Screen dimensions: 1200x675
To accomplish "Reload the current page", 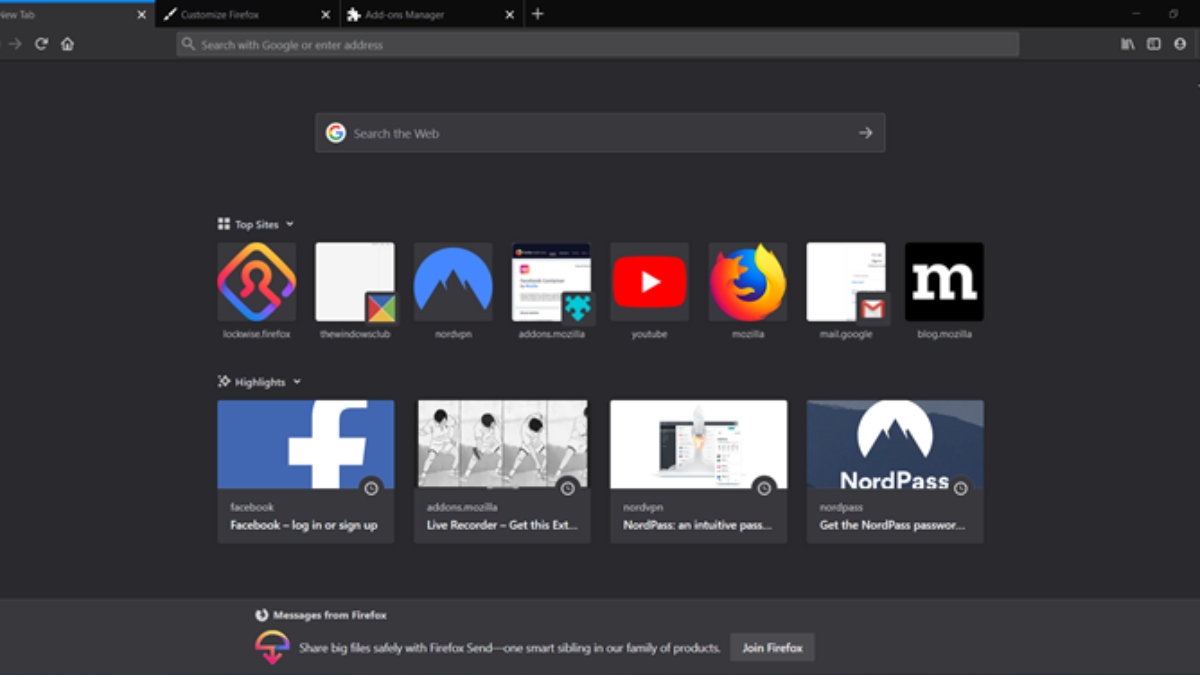I will pyautogui.click(x=41, y=44).
